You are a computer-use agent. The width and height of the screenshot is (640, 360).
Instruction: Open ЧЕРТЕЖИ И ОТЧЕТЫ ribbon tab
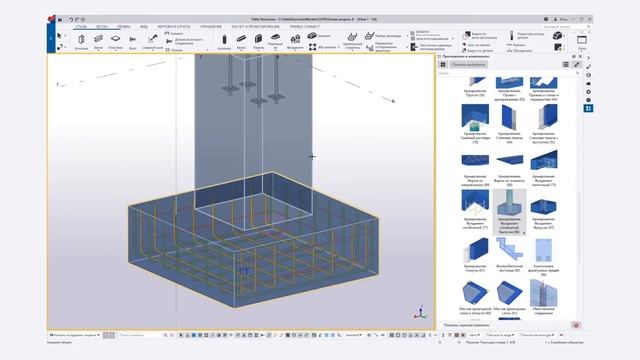point(174,27)
